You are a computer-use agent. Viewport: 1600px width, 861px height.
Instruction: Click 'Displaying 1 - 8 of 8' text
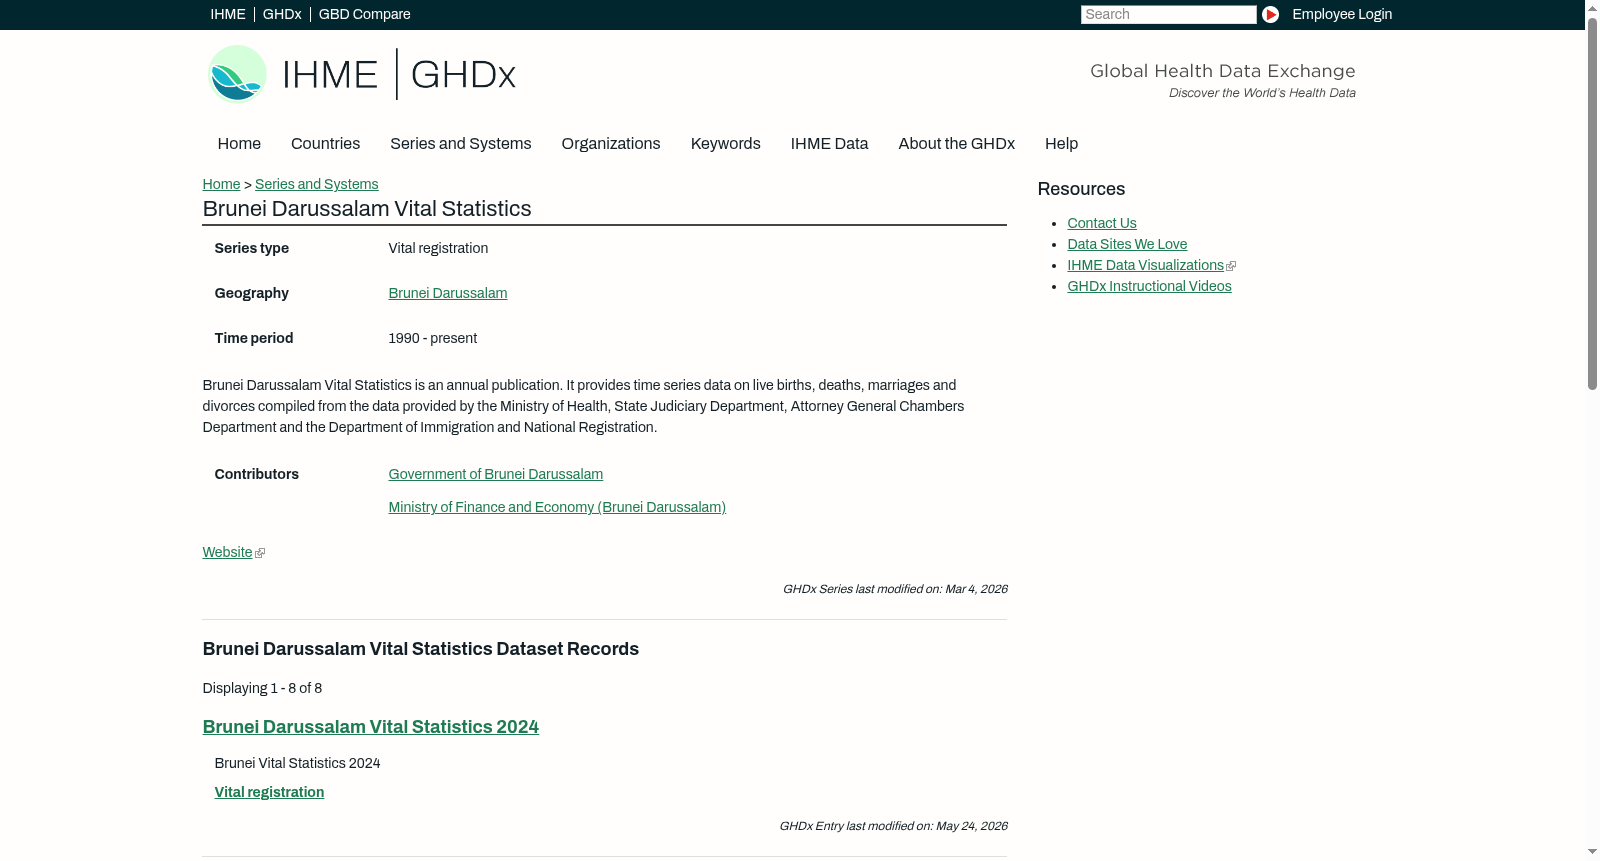(x=262, y=688)
